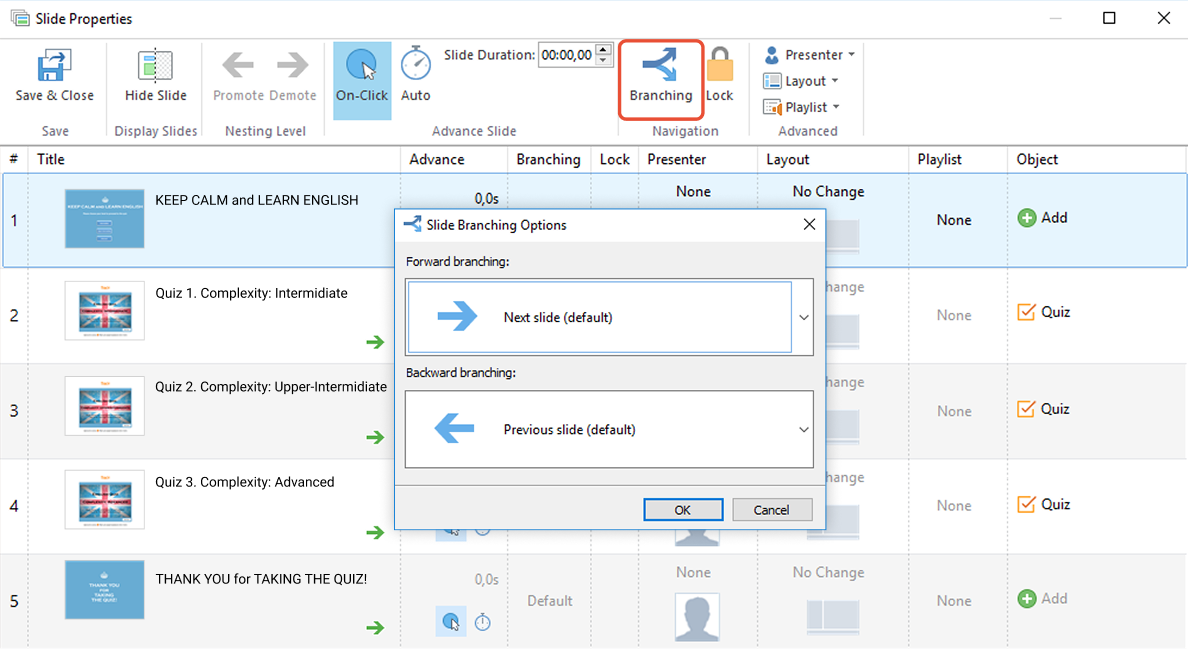Image resolution: width=1188 pixels, height=649 pixels.
Task: Toggle On-Click advance for slide 5
Action: [x=450, y=621]
